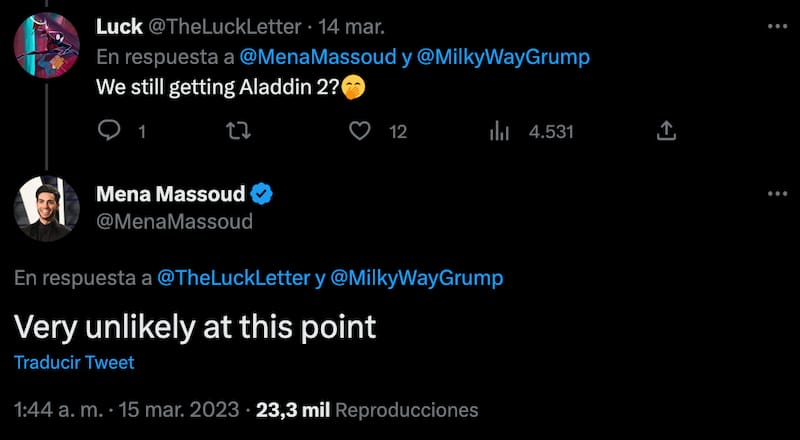Open analytics views icon showing 4.531
800x440 pixels.
click(497, 131)
